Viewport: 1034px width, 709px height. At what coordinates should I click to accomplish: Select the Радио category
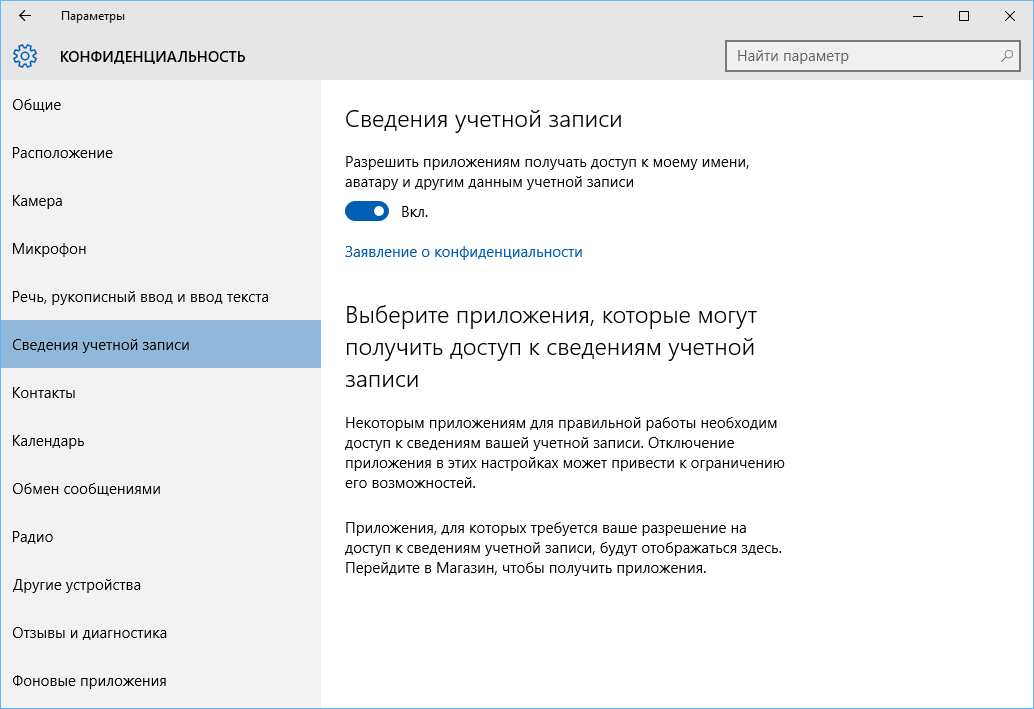pos(33,536)
